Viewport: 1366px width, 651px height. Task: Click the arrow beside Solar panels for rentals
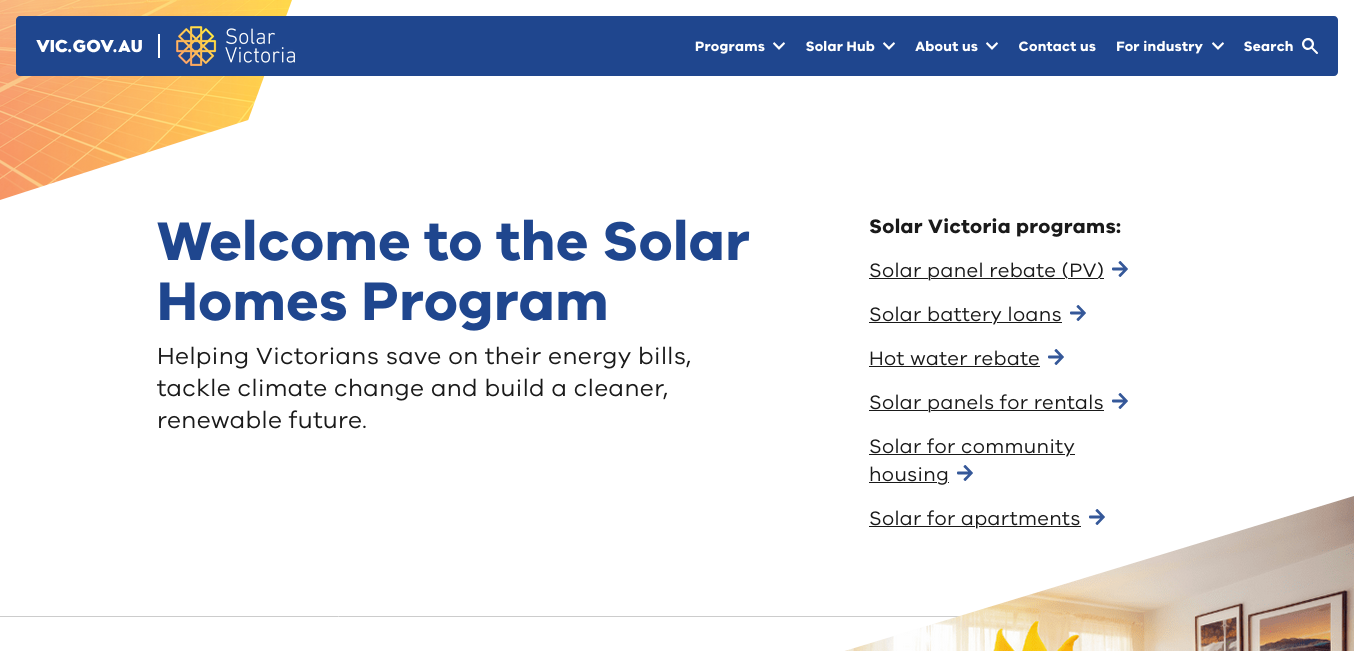[x=1120, y=401]
